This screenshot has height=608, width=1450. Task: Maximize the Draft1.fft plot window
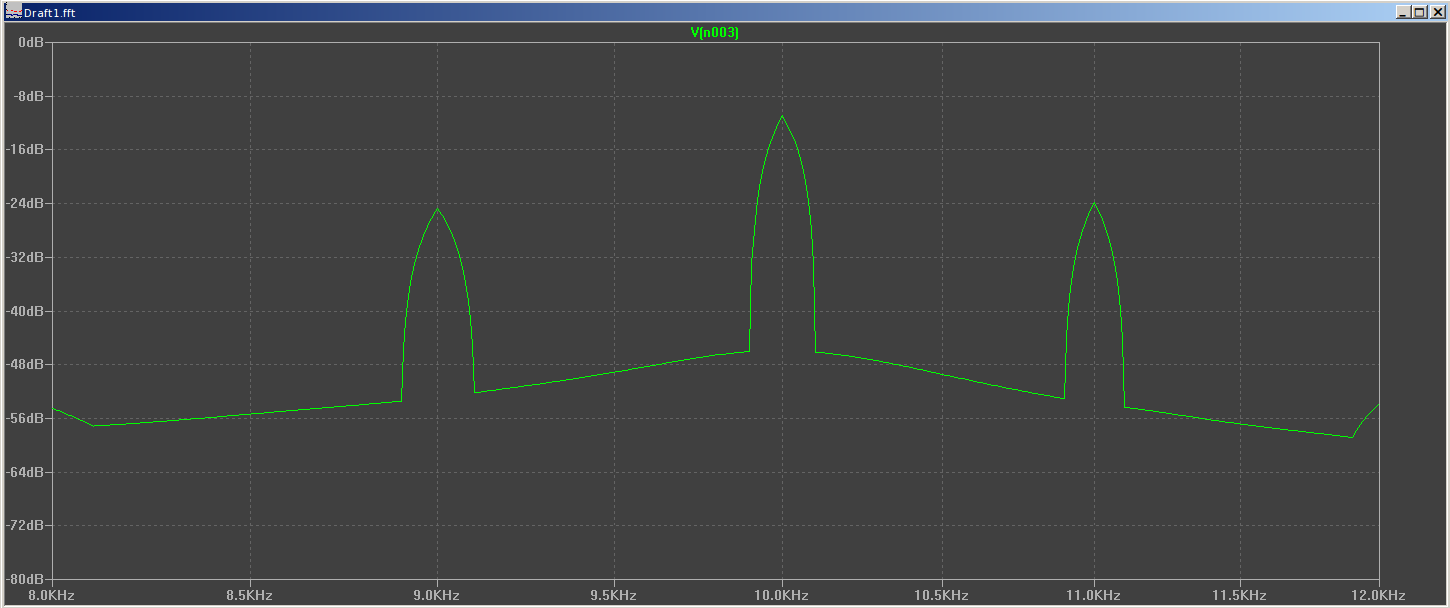[1419, 13]
